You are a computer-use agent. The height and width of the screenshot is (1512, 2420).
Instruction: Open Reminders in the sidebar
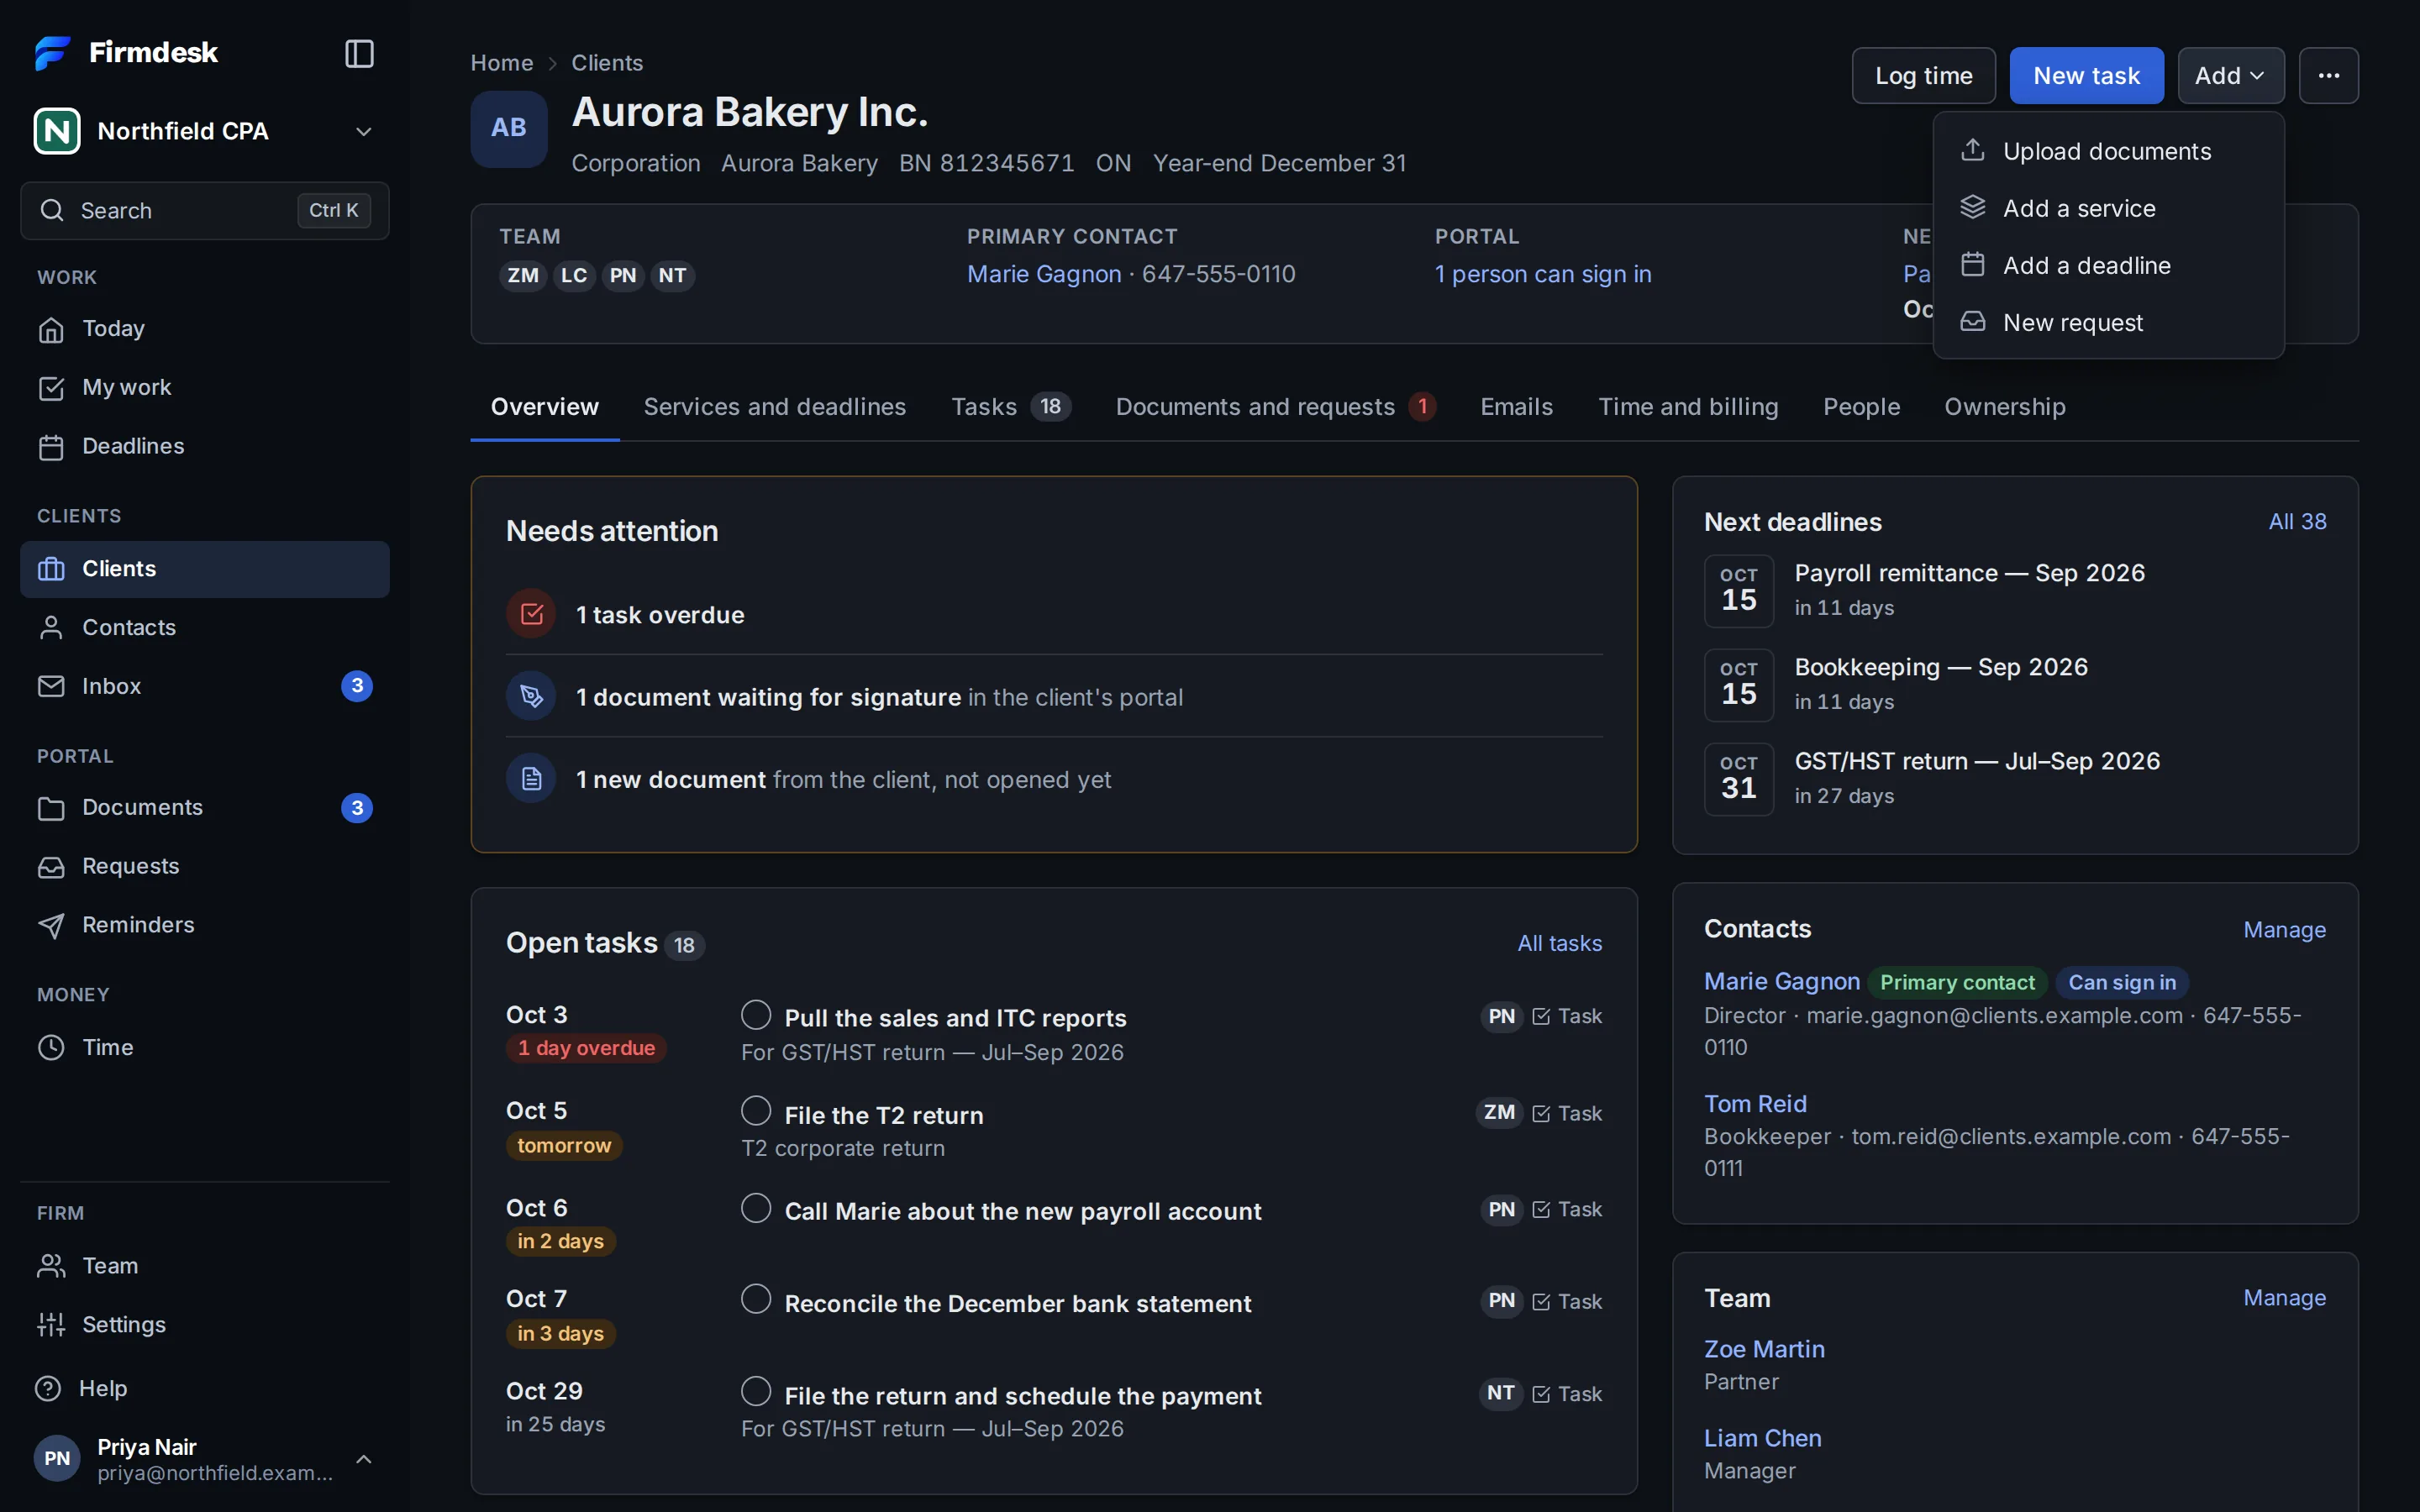pos(204,925)
